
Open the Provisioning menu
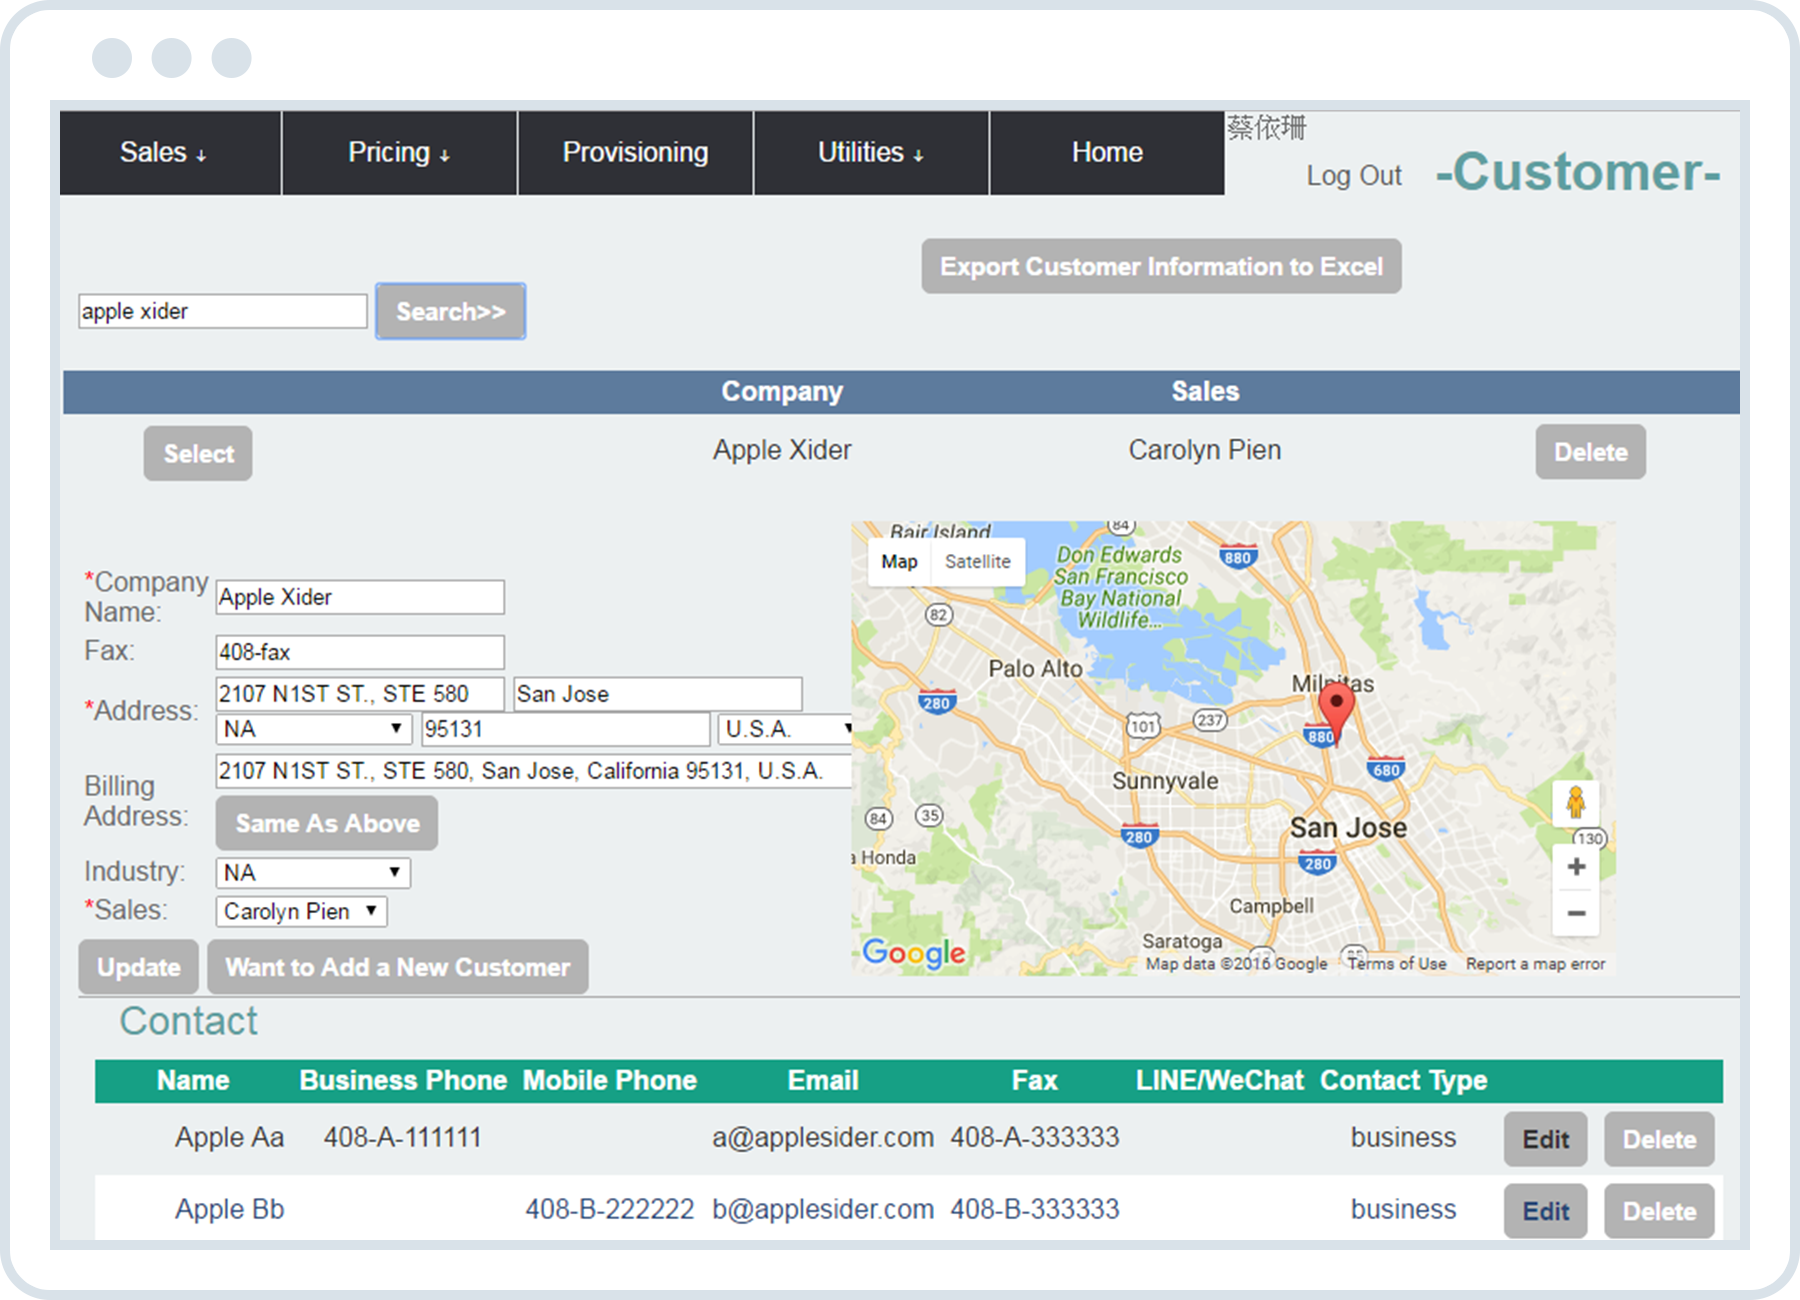(634, 152)
